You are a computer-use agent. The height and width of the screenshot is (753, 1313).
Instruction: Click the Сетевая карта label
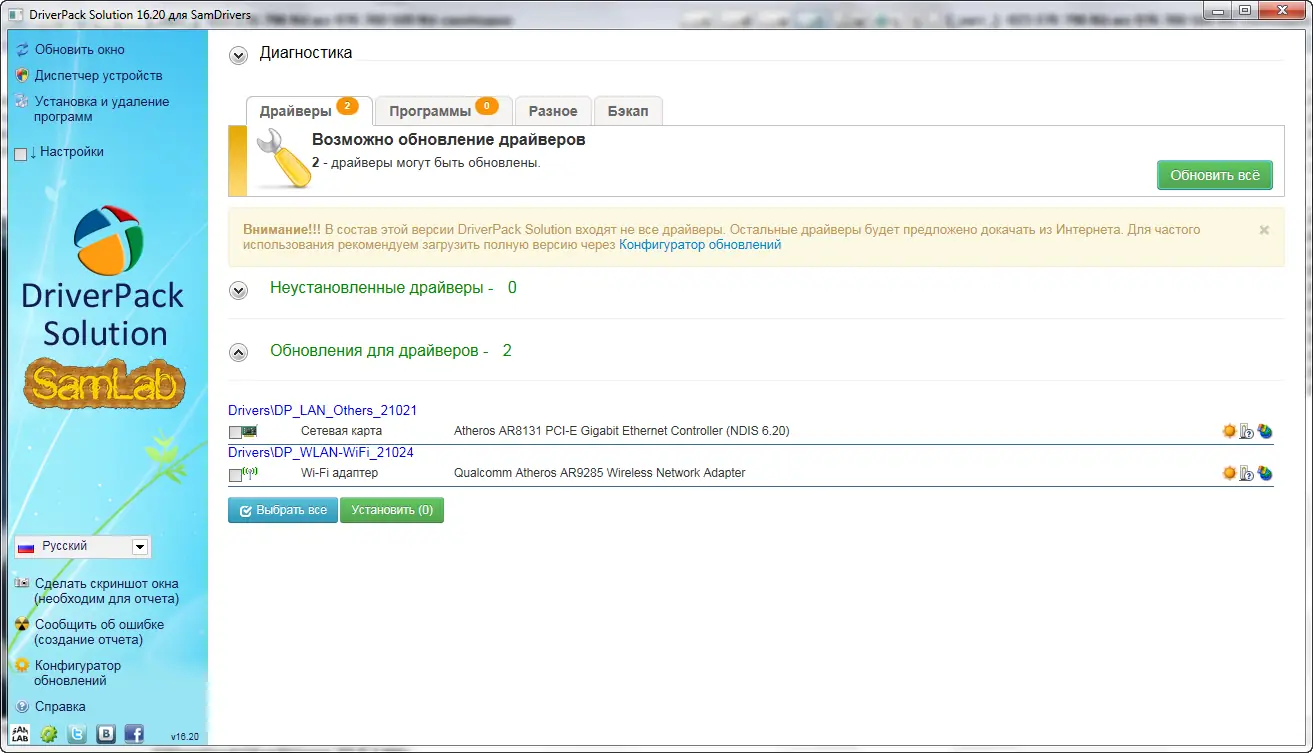(x=342, y=431)
